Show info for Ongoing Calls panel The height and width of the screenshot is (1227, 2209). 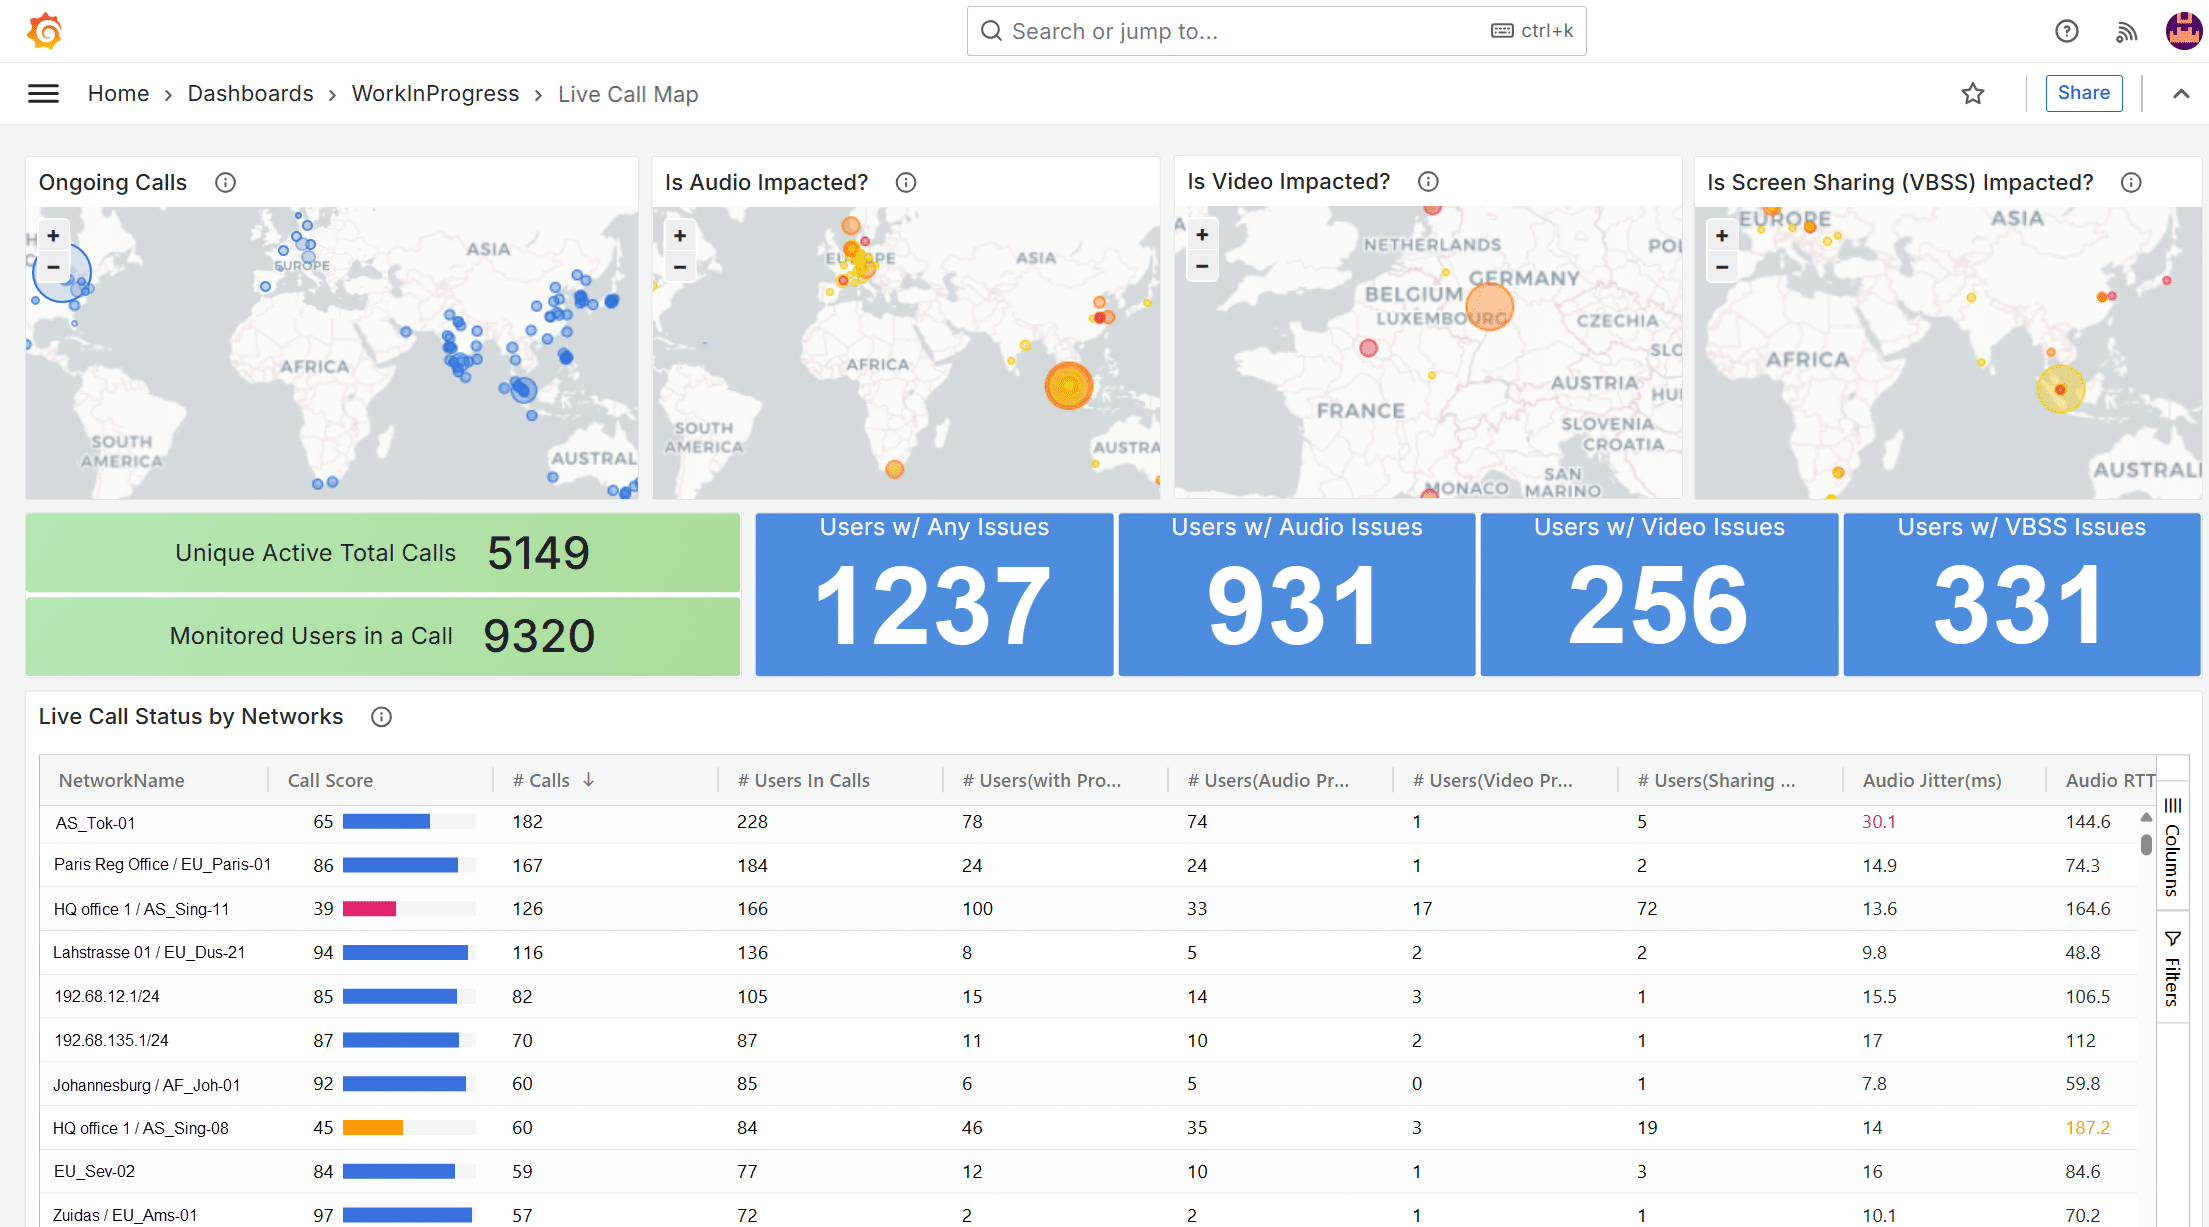[225, 183]
